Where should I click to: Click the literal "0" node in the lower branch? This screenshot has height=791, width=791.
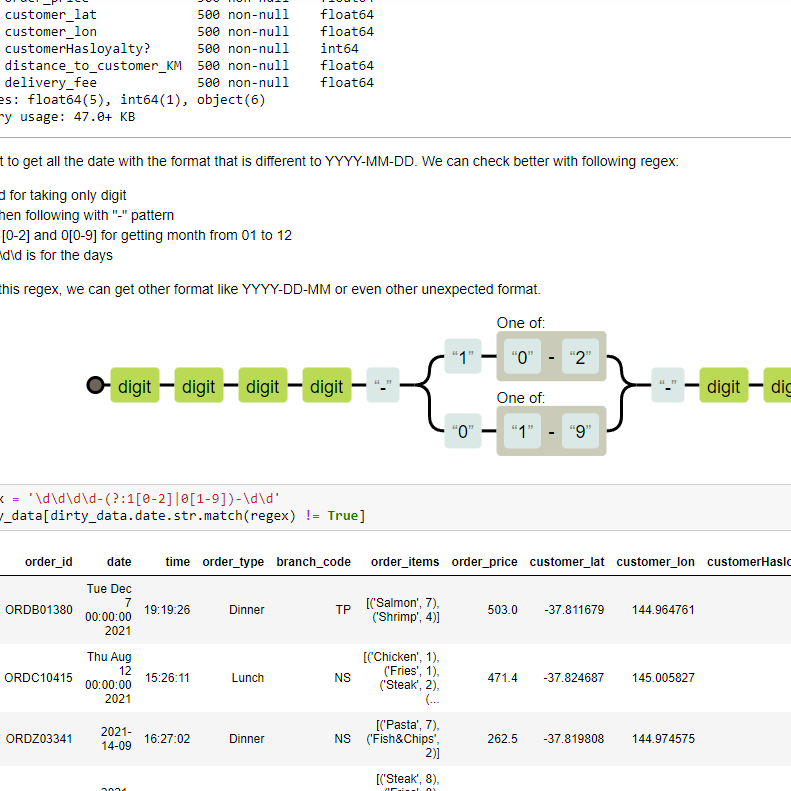coord(462,432)
